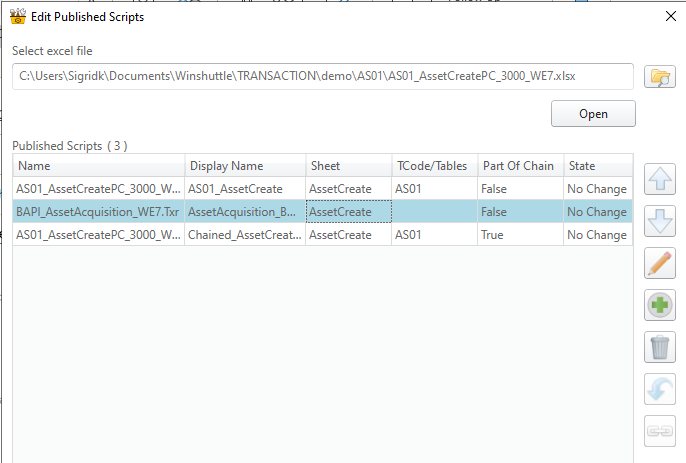This screenshot has width=686, height=463.
Task: Move selected script down with arrow icon
Action: tap(660, 221)
